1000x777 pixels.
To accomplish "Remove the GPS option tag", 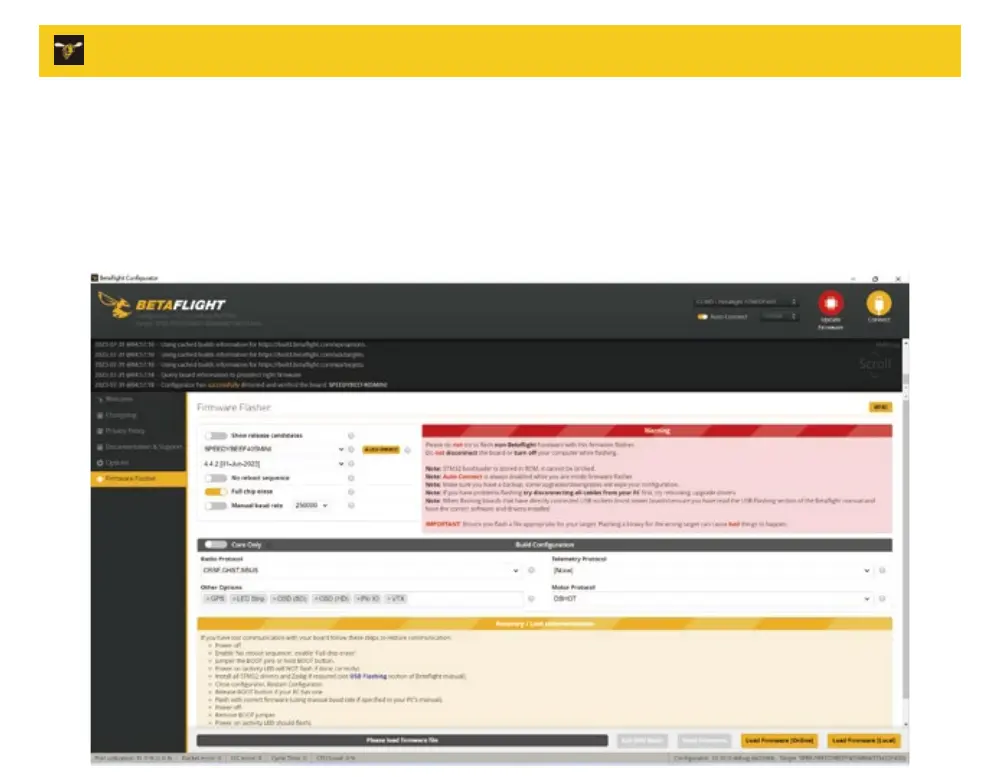I will (208, 598).
